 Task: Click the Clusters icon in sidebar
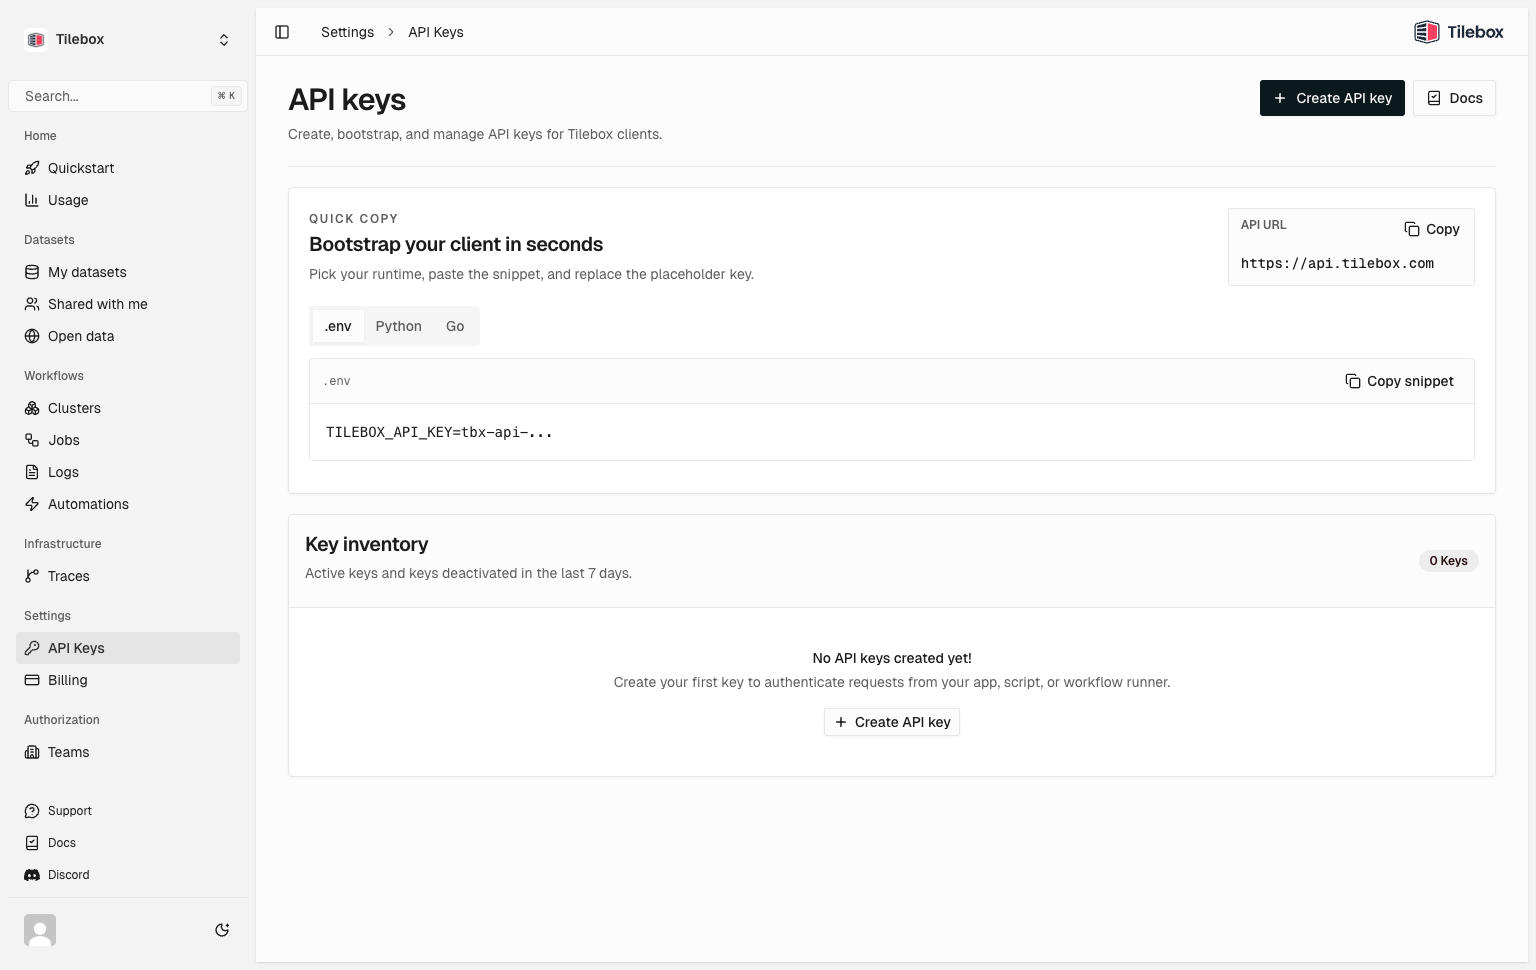(32, 408)
